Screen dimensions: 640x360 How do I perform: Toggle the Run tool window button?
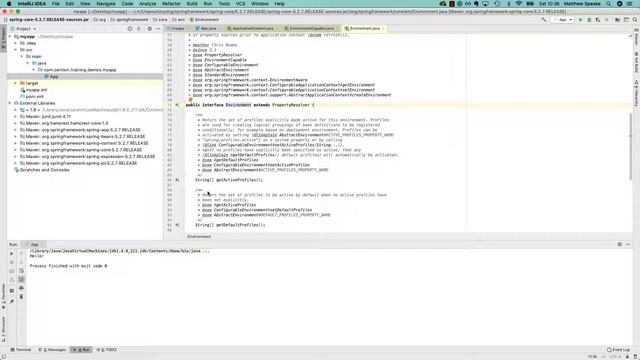coord(81,350)
